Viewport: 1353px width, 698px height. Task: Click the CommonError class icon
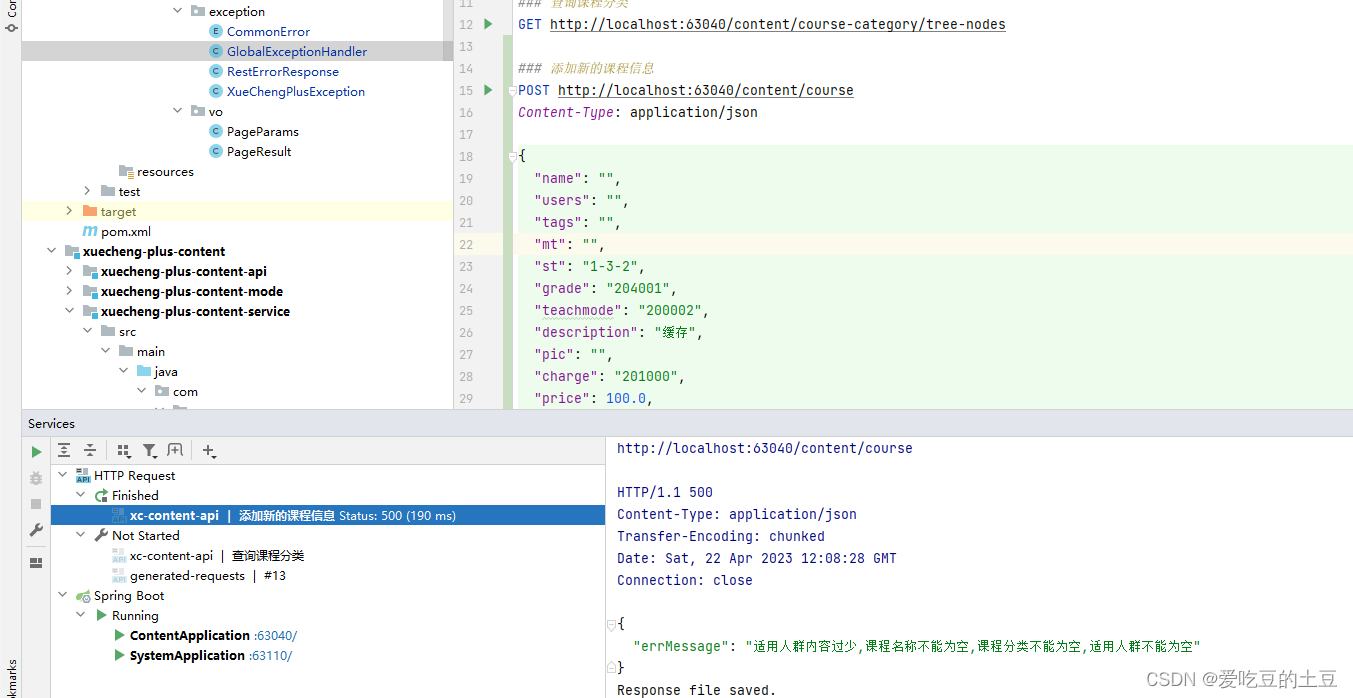pyautogui.click(x=216, y=32)
